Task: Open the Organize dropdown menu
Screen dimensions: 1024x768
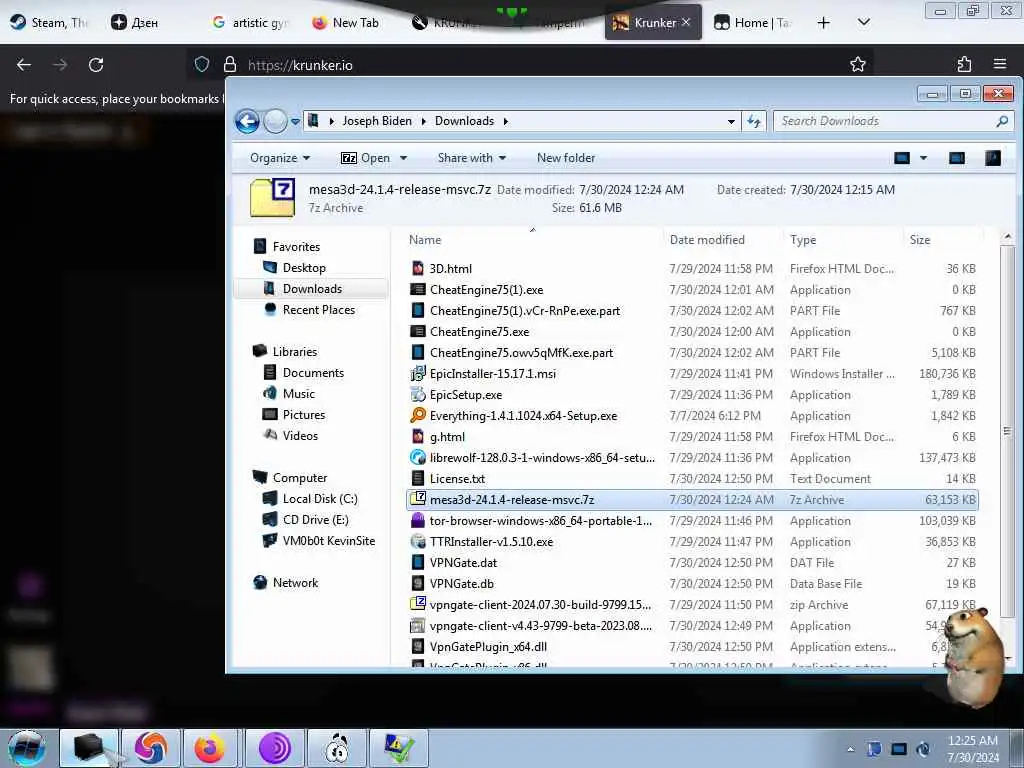Action: pyautogui.click(x=280, y=158)
